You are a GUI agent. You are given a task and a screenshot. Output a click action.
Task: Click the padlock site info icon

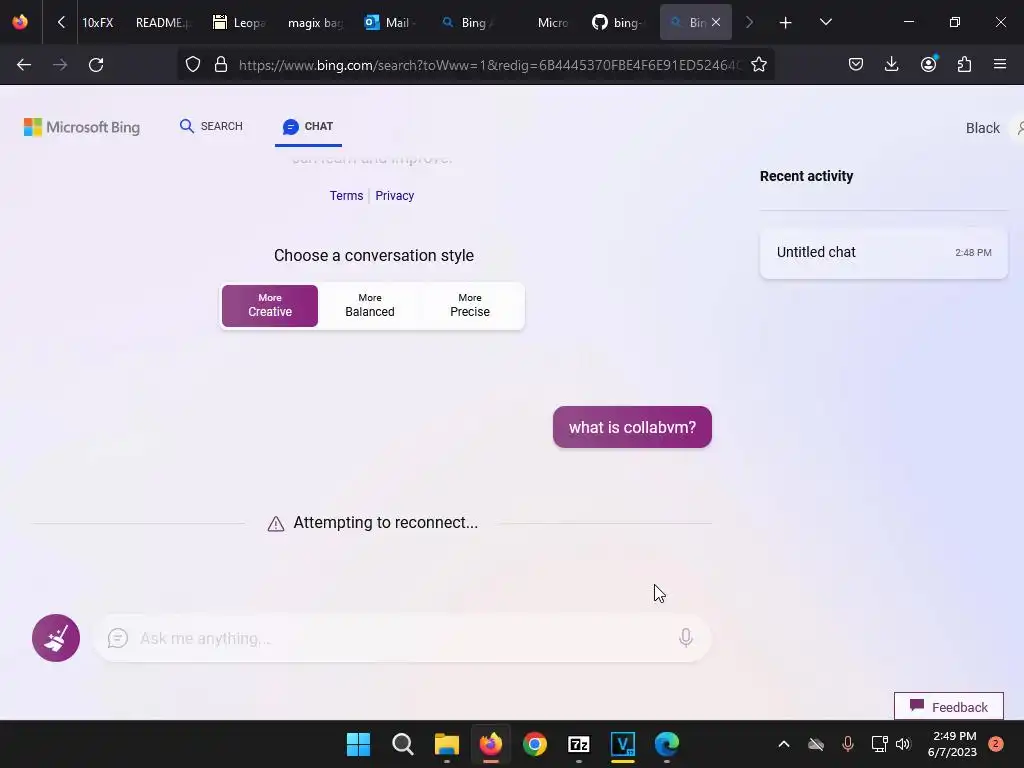pos(221,65)
